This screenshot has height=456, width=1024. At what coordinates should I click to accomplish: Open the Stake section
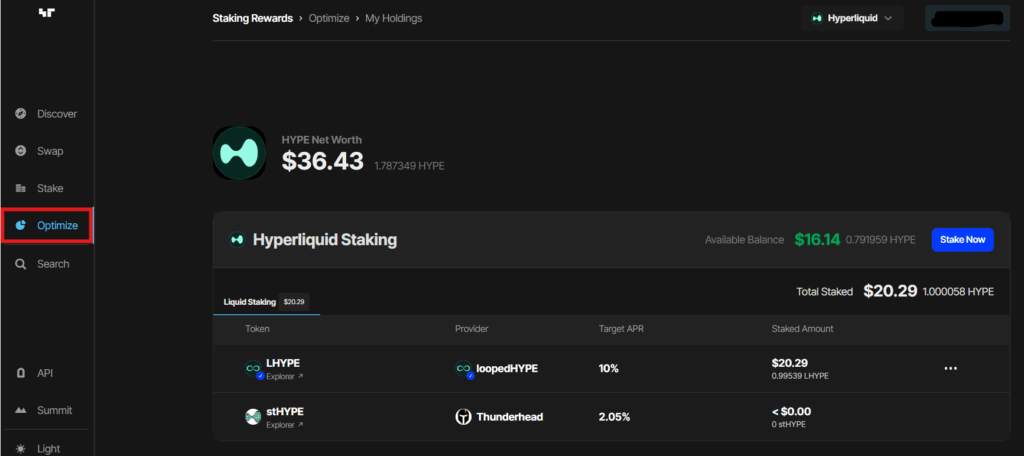pyautogui.click(x=39, y=188)
